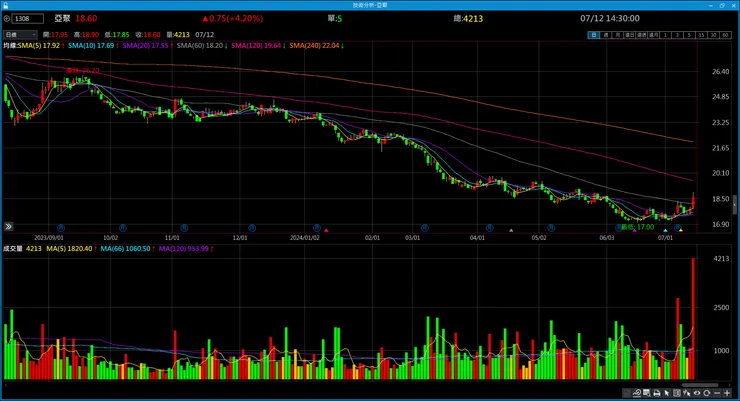This screenshot has height=401, width=740.
Task: Click the printer icon in bottom toolbar
Action: point(657,393)
